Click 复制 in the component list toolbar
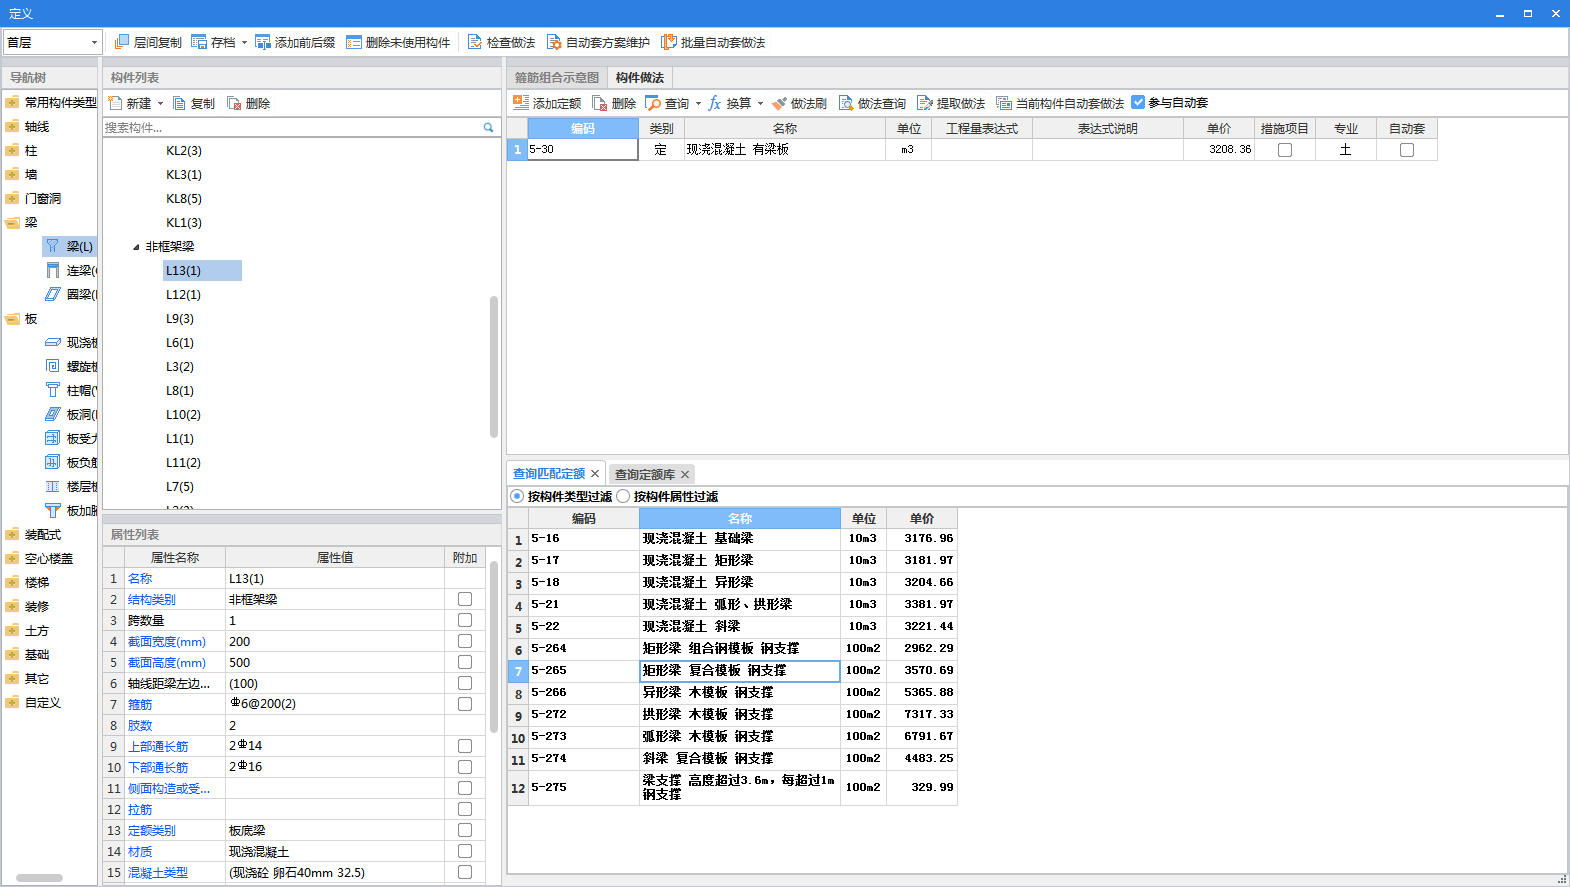1570x887 pixels. click(x=194, y=103)
